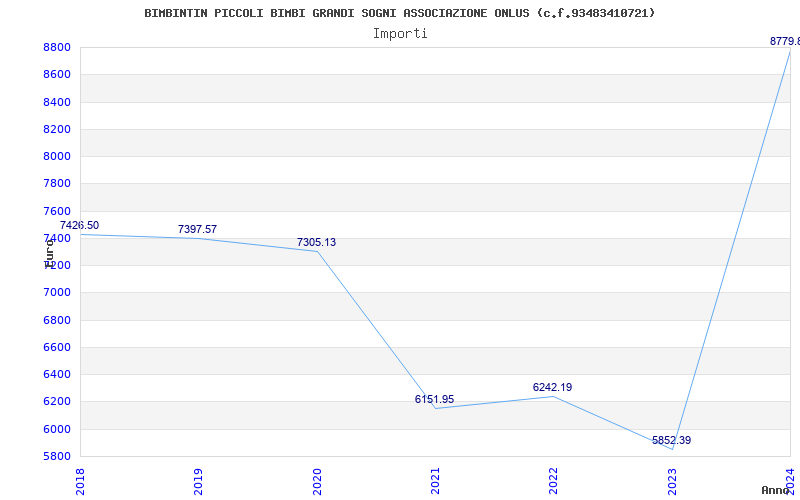Click the 5800 y-axis tick label

click(57, 456)
